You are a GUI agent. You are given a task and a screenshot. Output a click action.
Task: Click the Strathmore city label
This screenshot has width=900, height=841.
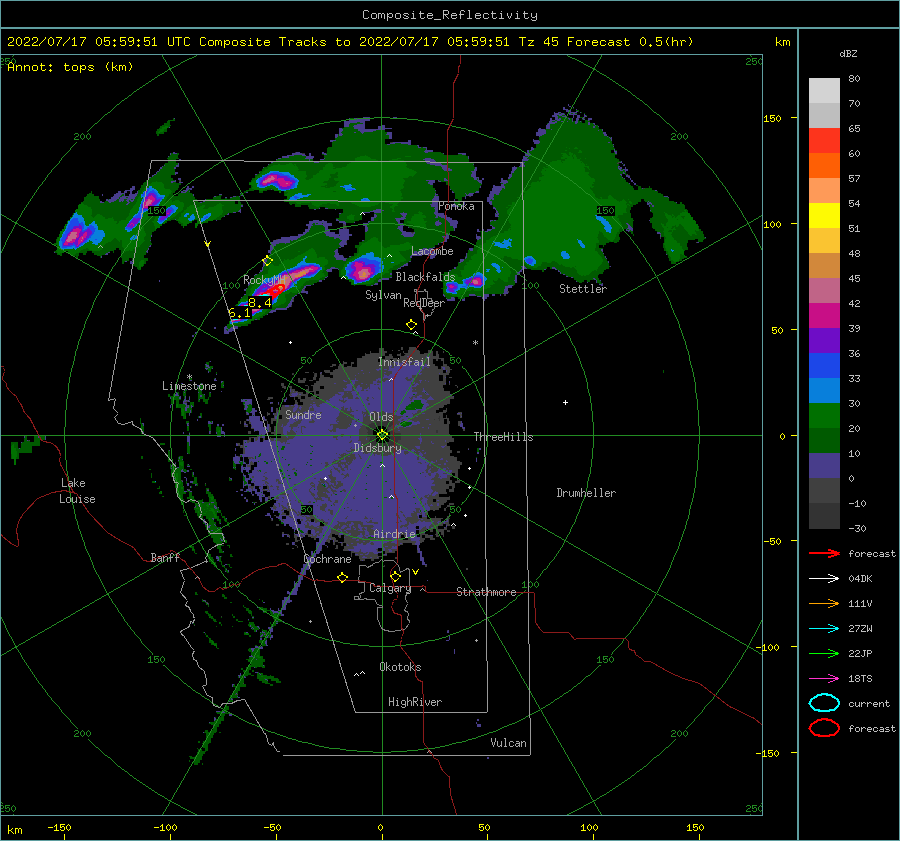point(486,592)
